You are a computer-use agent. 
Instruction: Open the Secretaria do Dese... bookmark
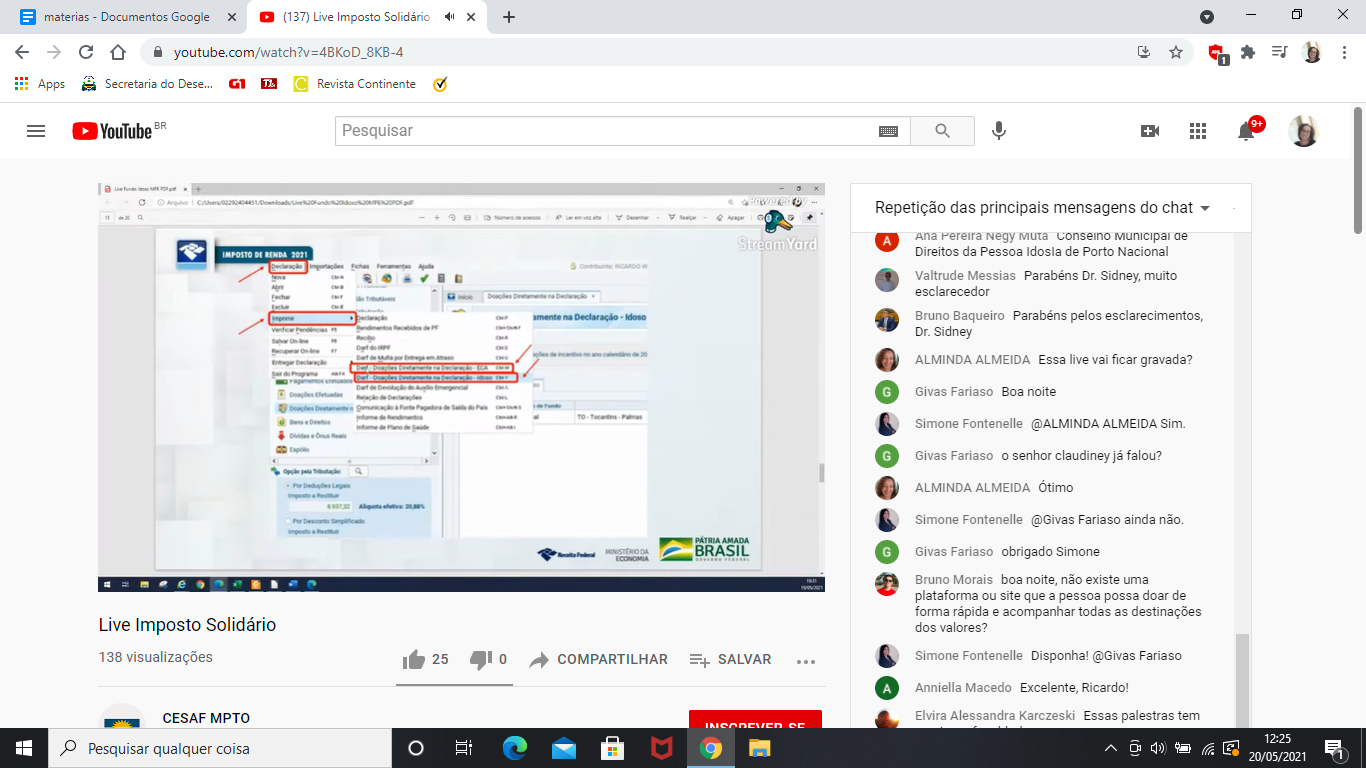pos(148,84)
